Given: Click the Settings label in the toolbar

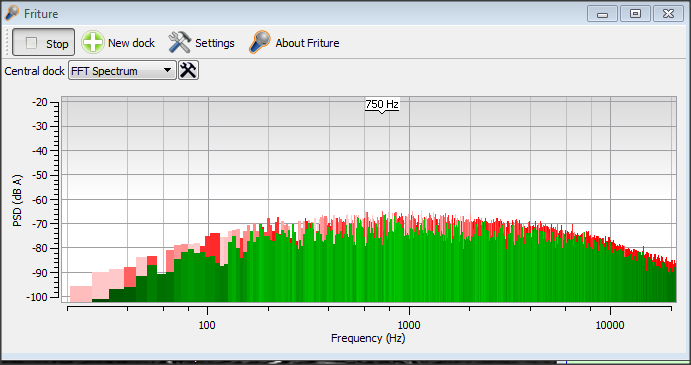Looking at the screenshot, I should pos(215,43).
